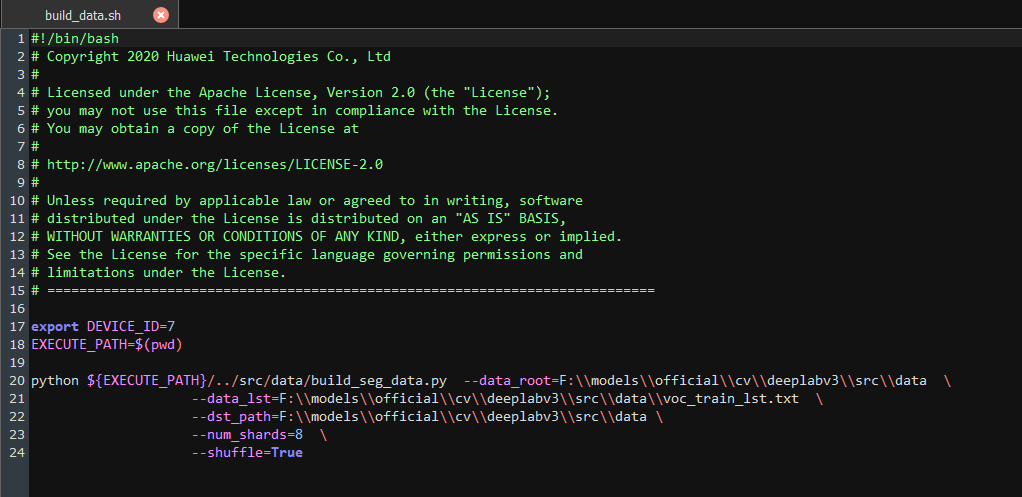Click the Copyright 2020 Huawei comment line
The image size is (1022, 497).
(211, 57)
